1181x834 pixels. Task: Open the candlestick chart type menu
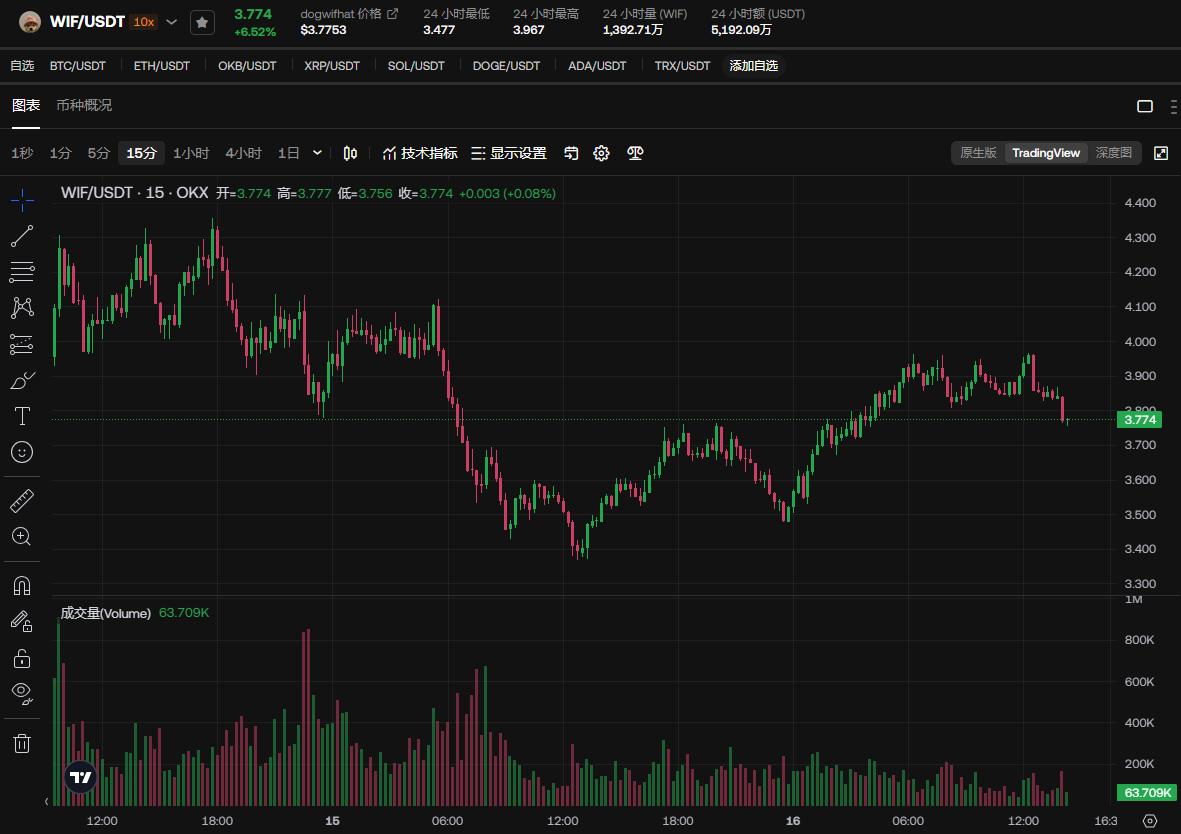point(350,153)
